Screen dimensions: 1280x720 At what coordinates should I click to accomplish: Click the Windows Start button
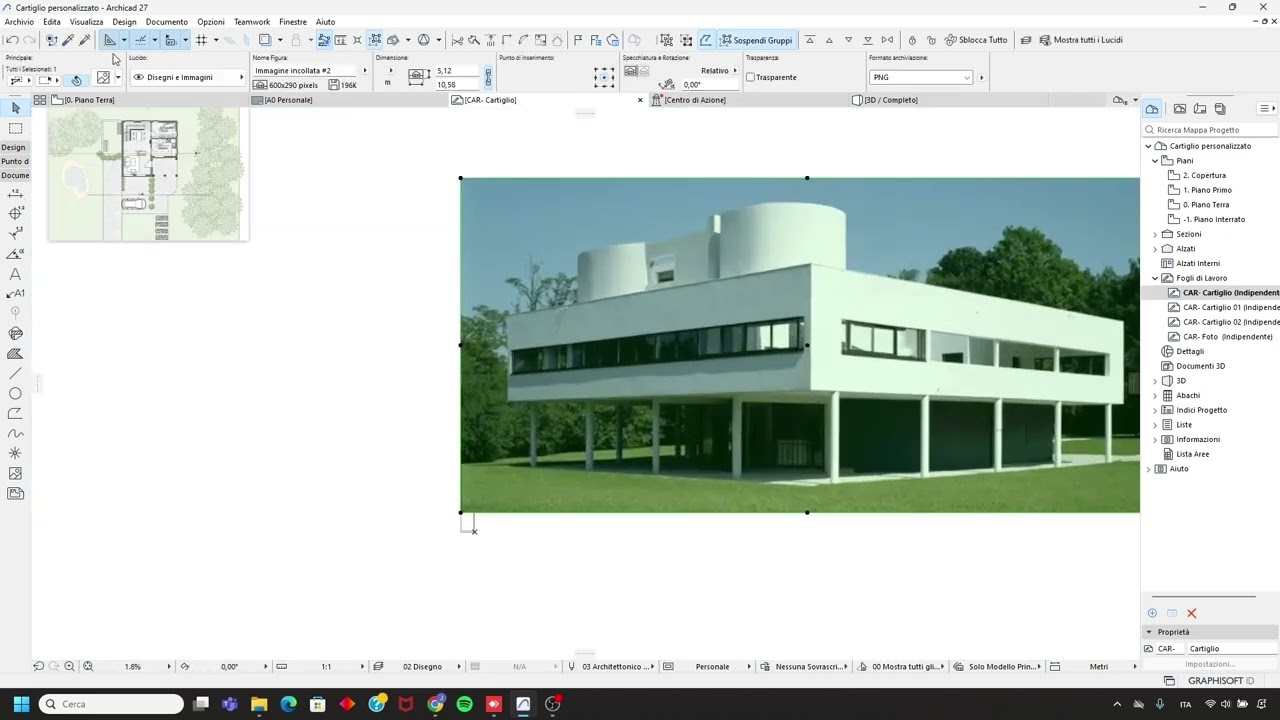pos(21,704)
